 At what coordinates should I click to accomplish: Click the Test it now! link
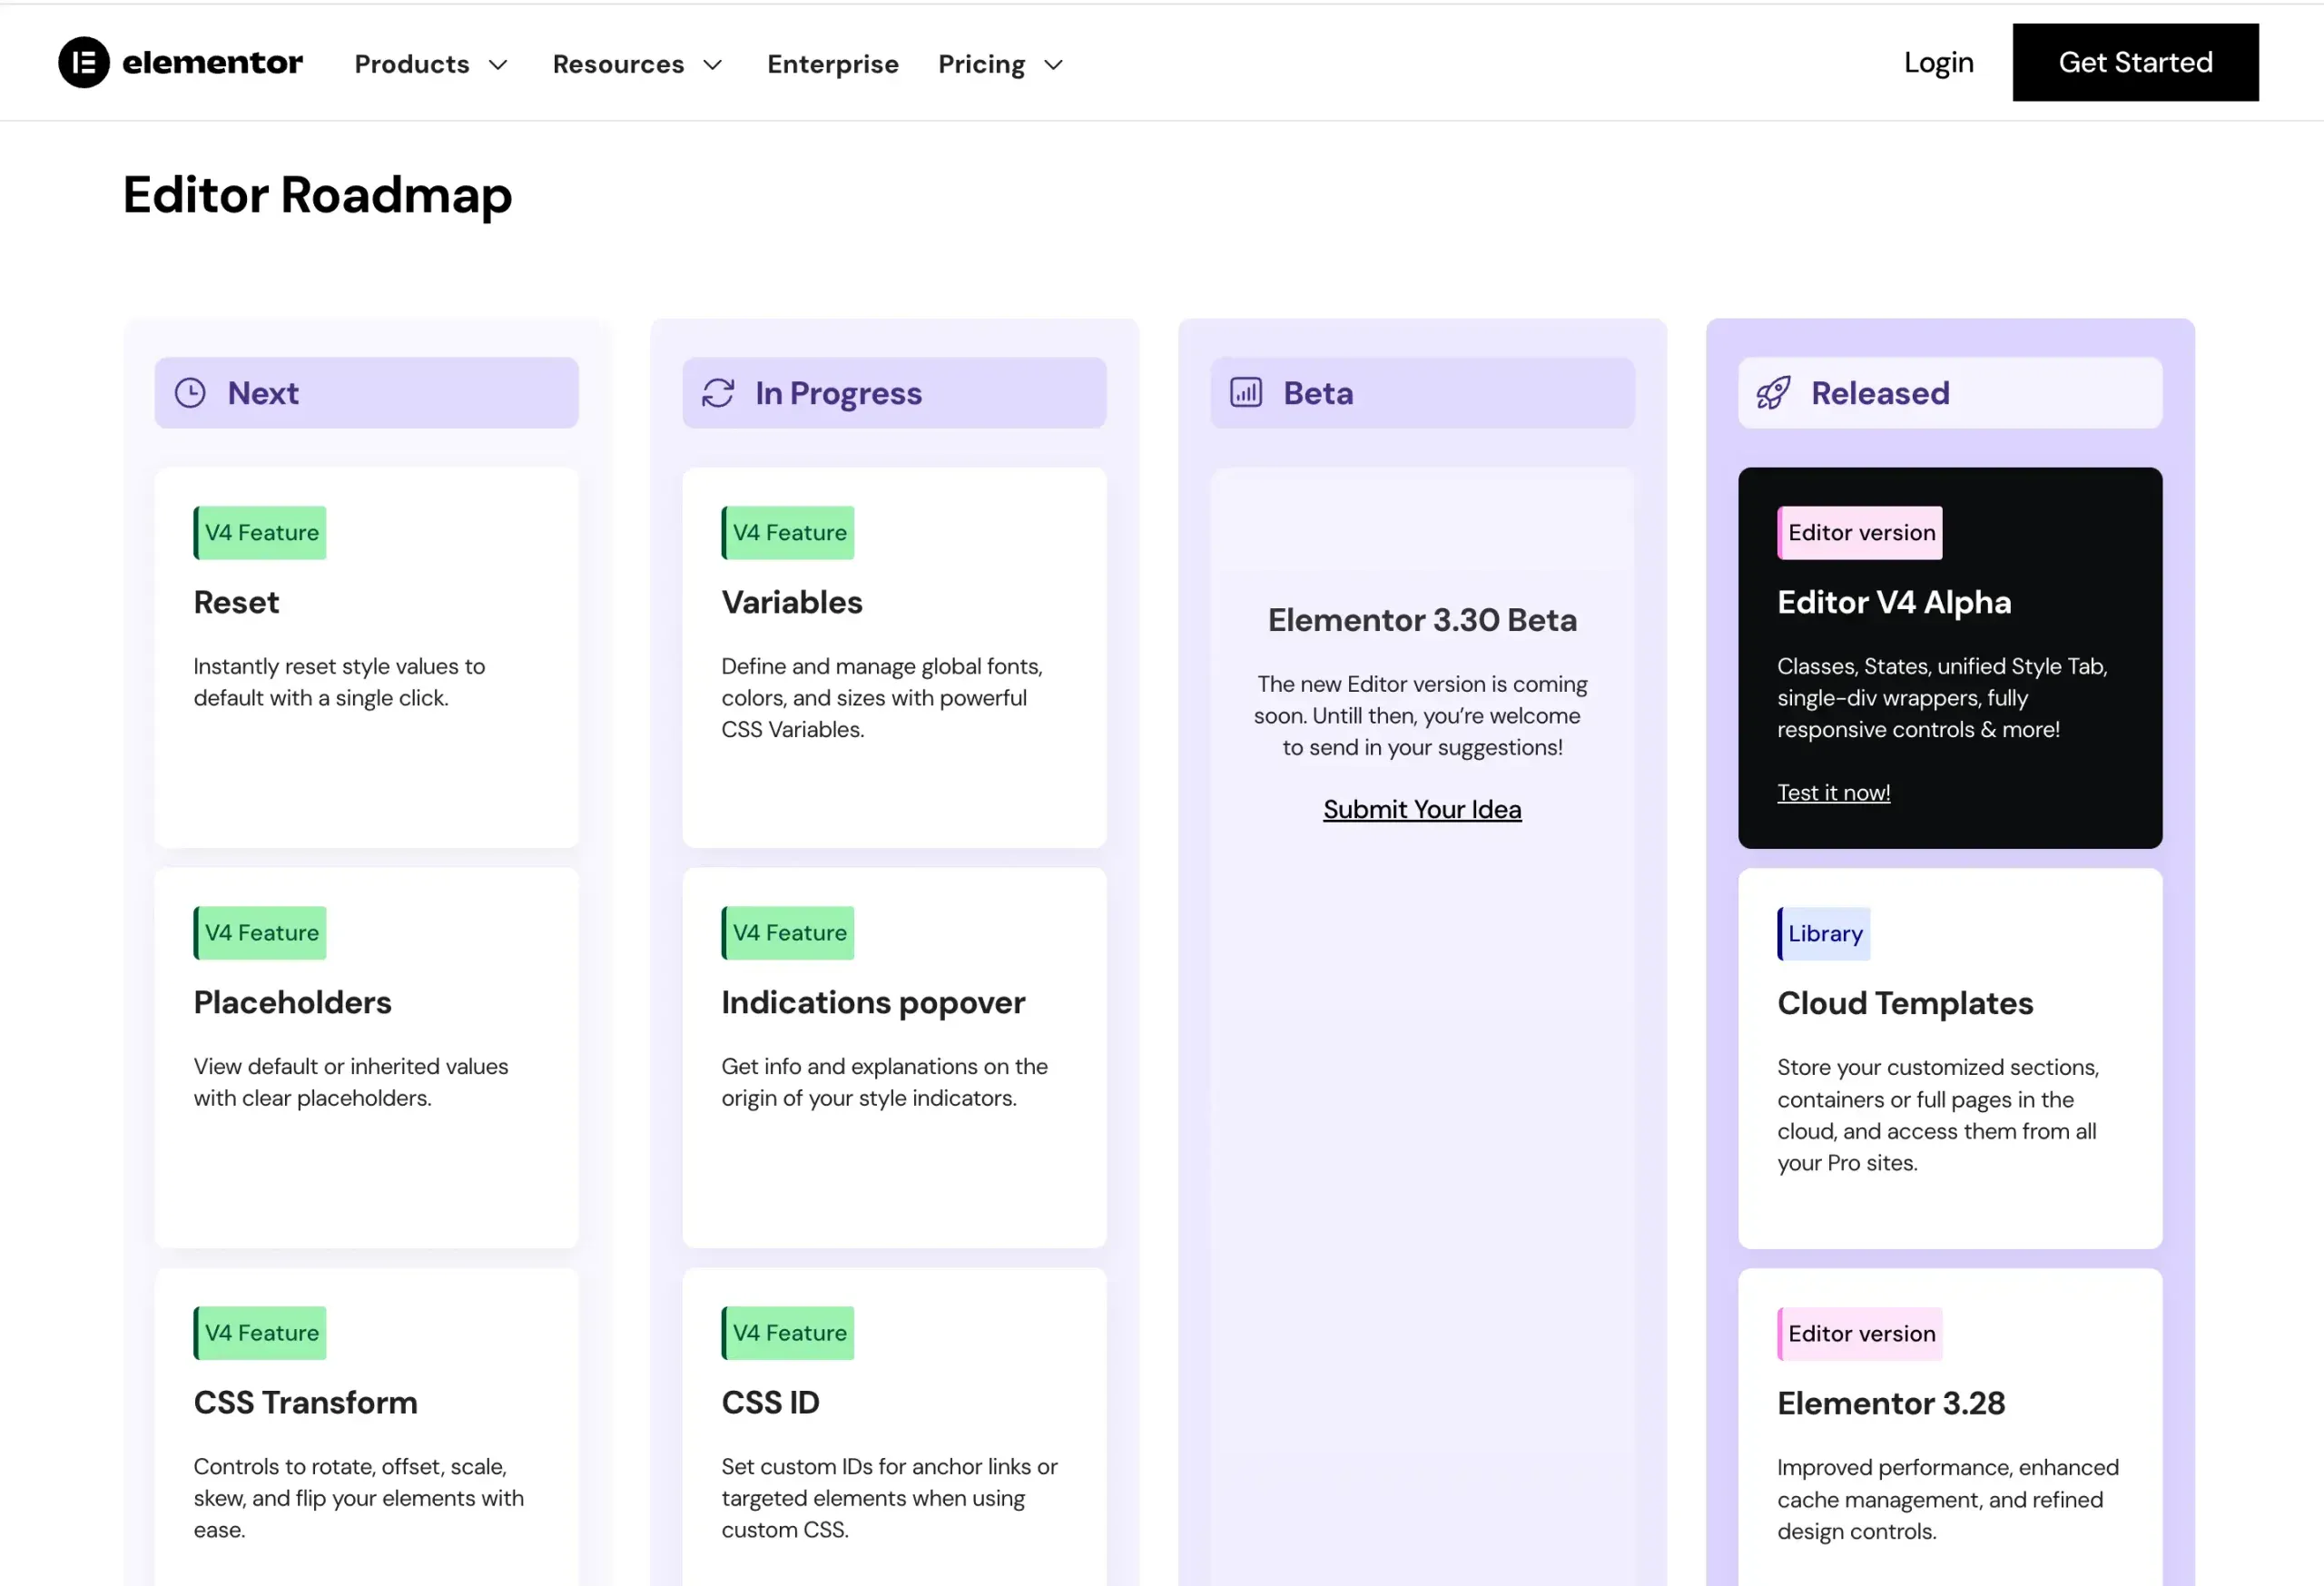pyautogui.click(x=1833, y=793)
